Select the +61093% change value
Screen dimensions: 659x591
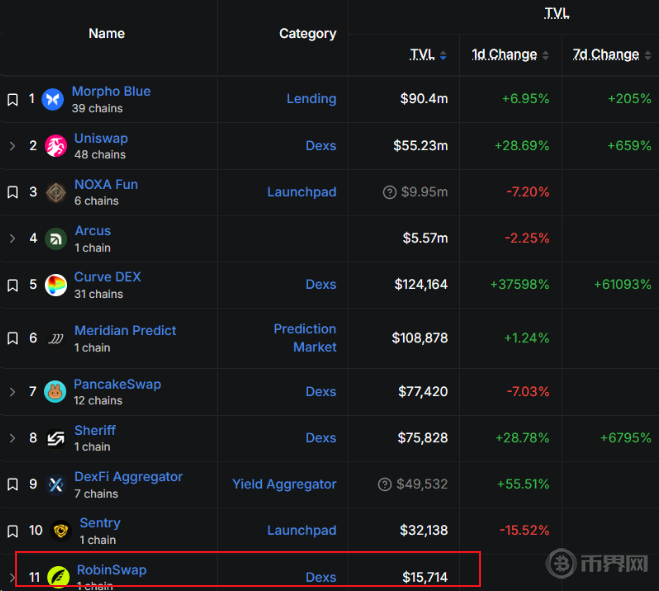(x=622, y=285)
